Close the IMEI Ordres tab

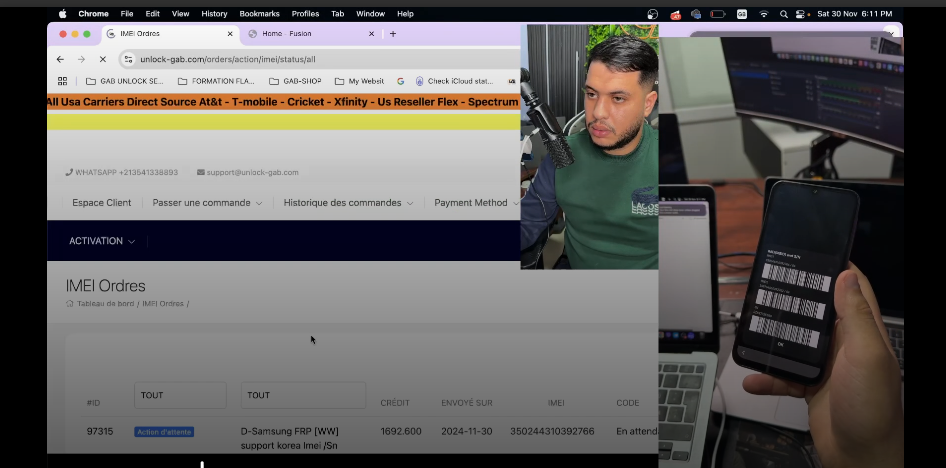(230, 34)
